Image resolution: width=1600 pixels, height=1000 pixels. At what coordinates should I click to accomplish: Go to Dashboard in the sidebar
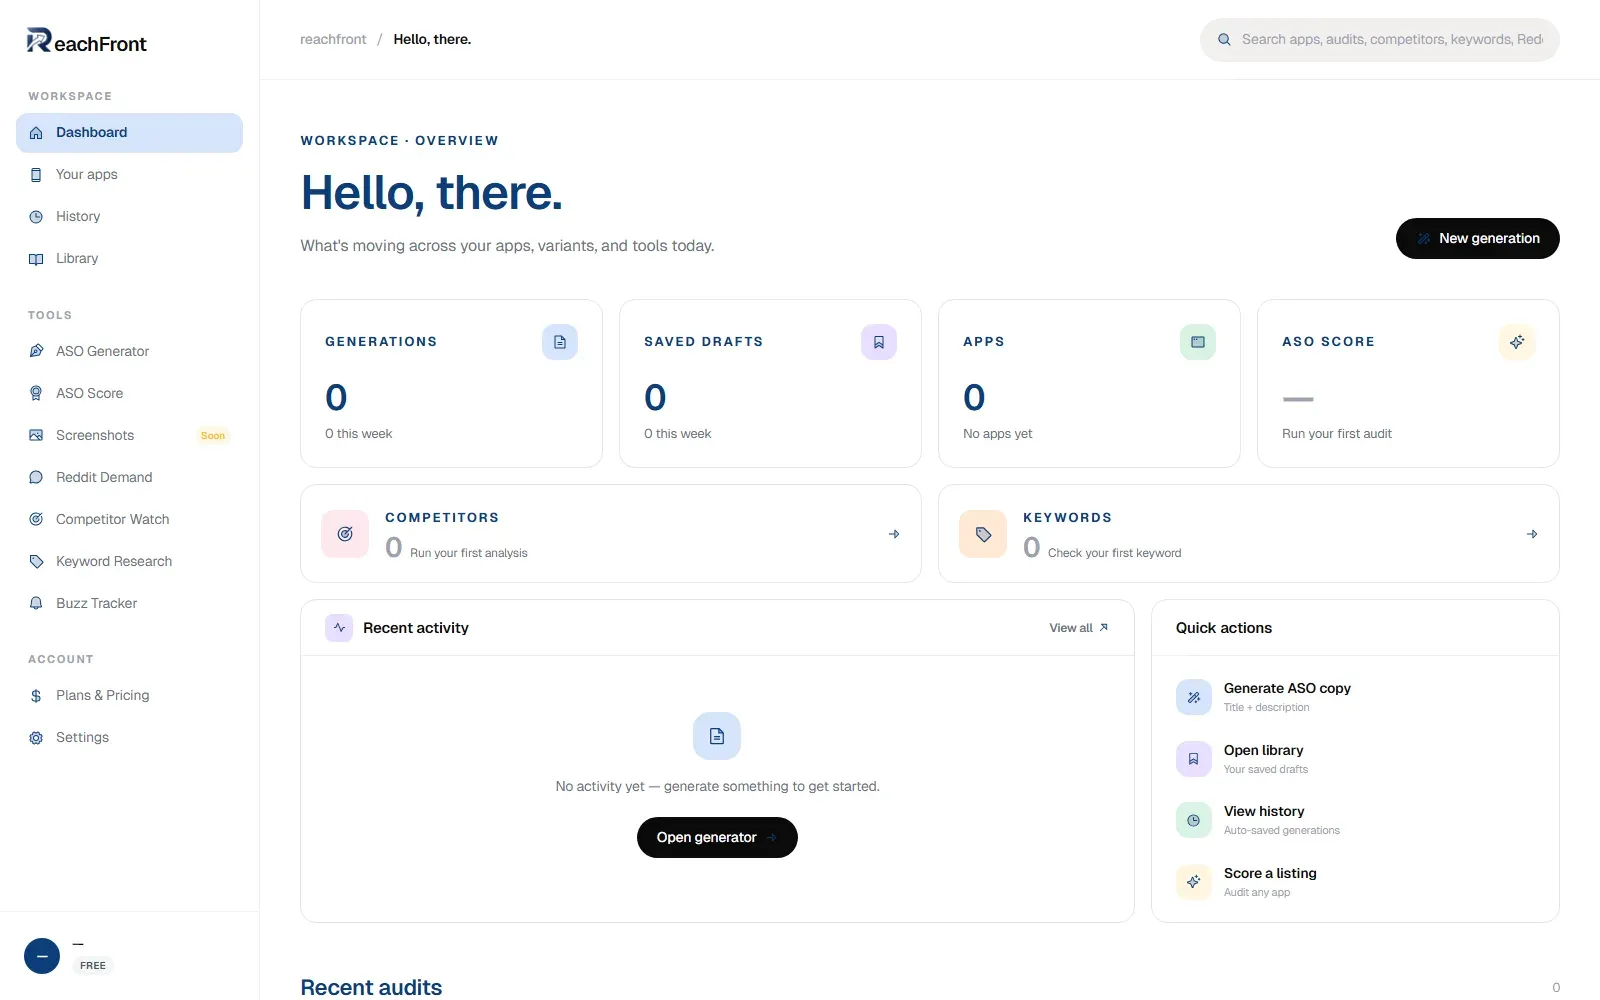(129, 133)
